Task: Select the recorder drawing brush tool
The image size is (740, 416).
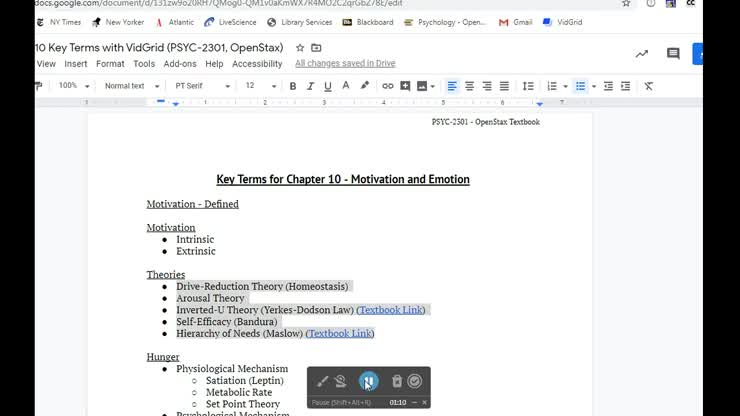Action: [322, 381]
